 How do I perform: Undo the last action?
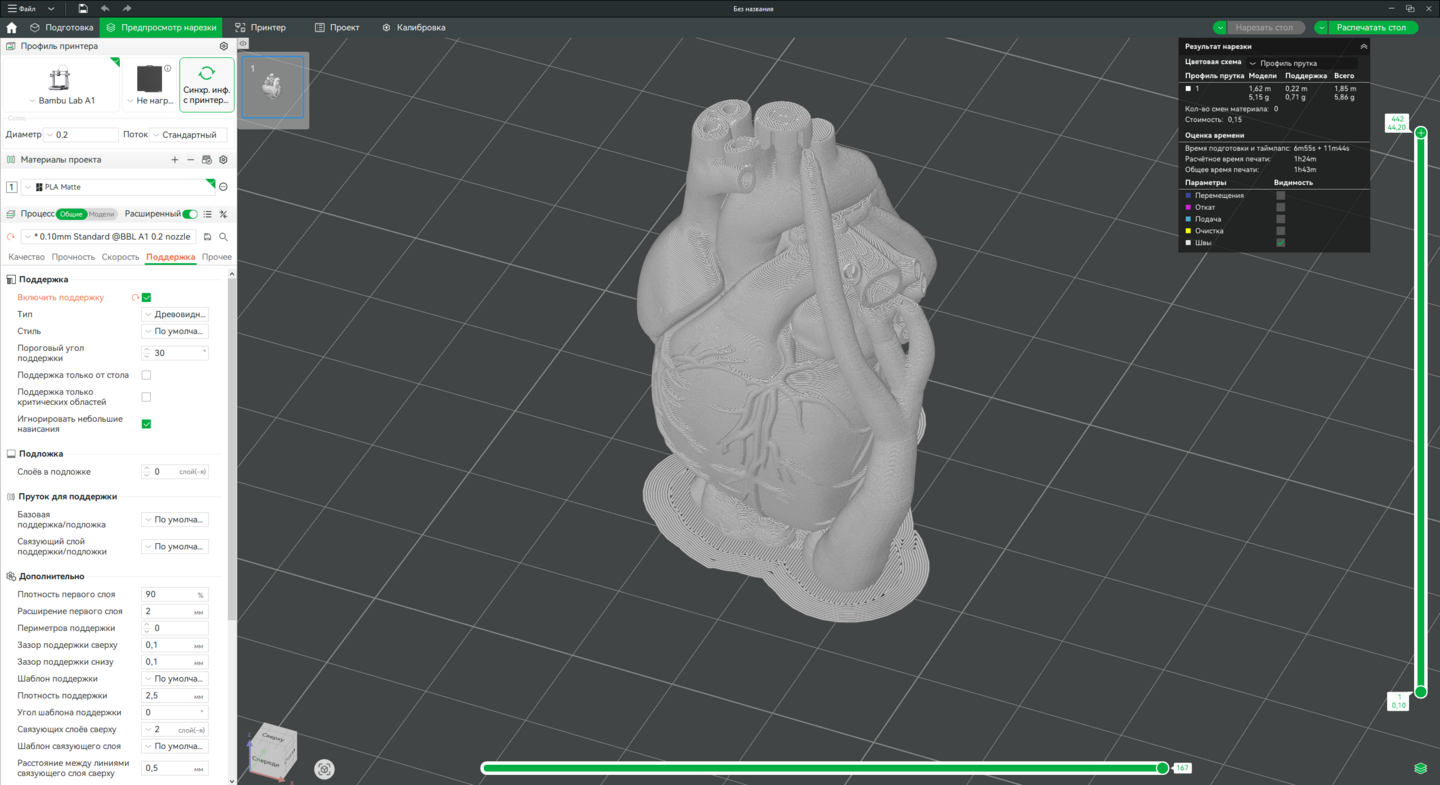(105, 9)
